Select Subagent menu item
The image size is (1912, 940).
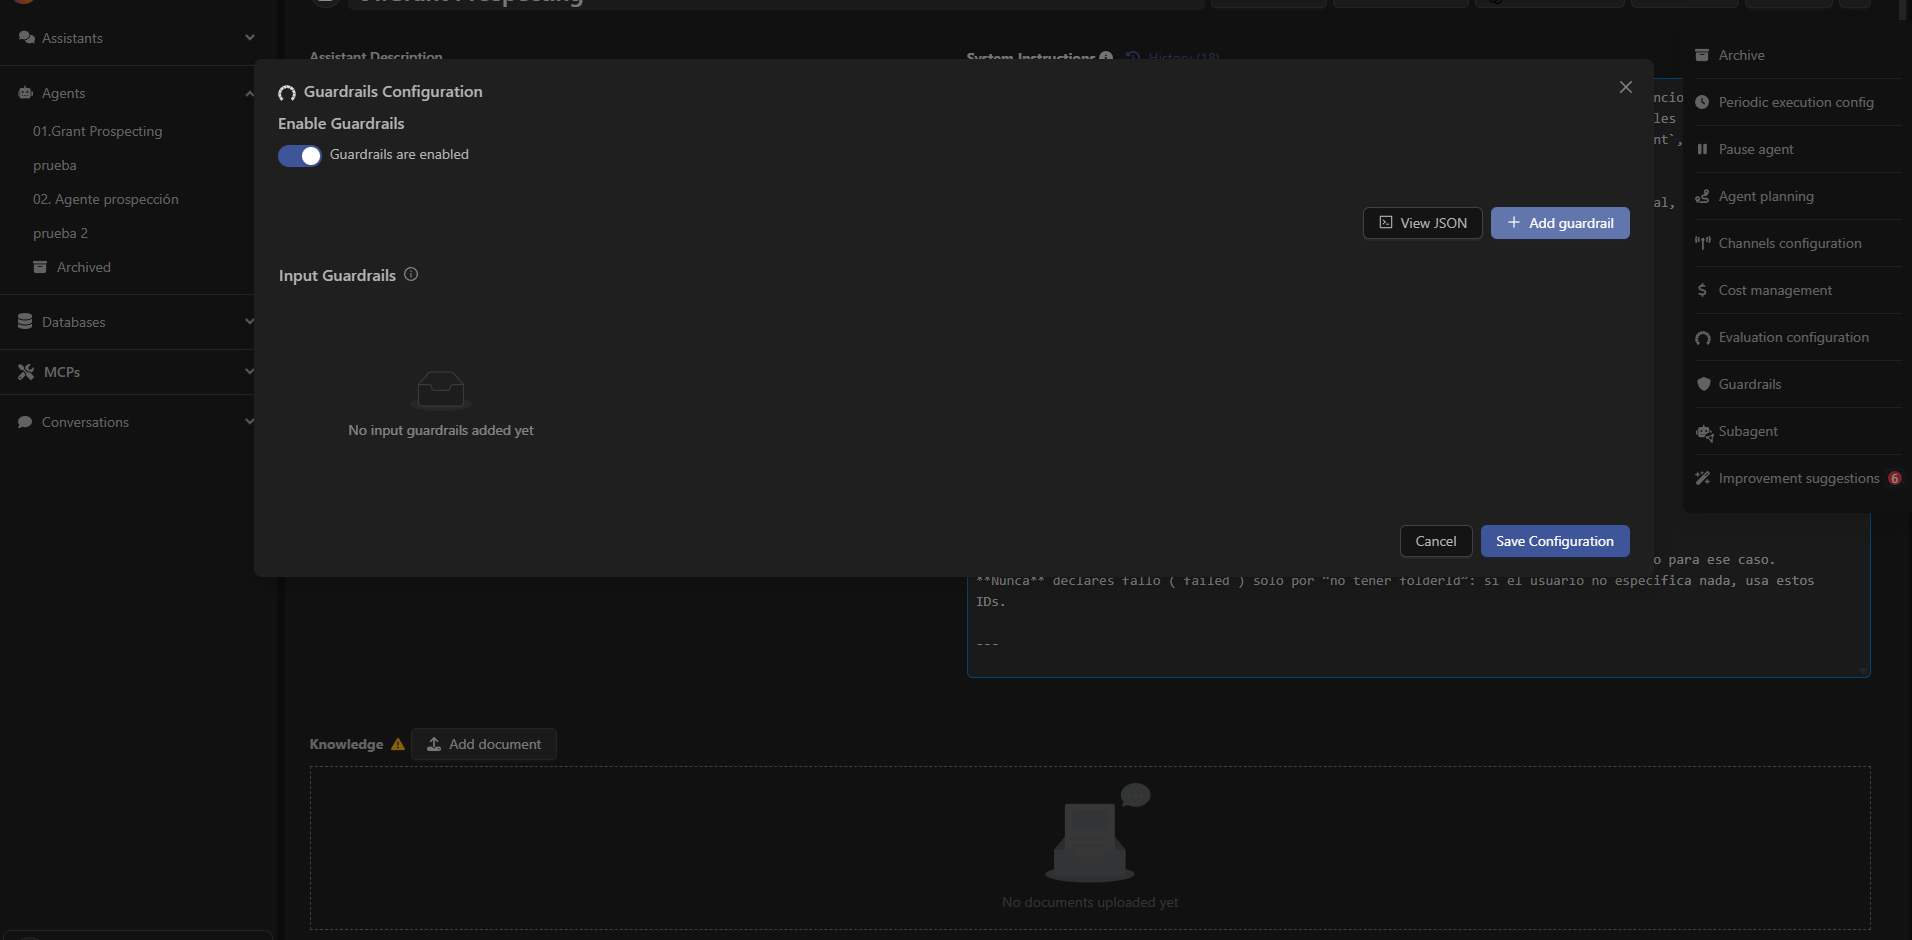coord(1797,431)
